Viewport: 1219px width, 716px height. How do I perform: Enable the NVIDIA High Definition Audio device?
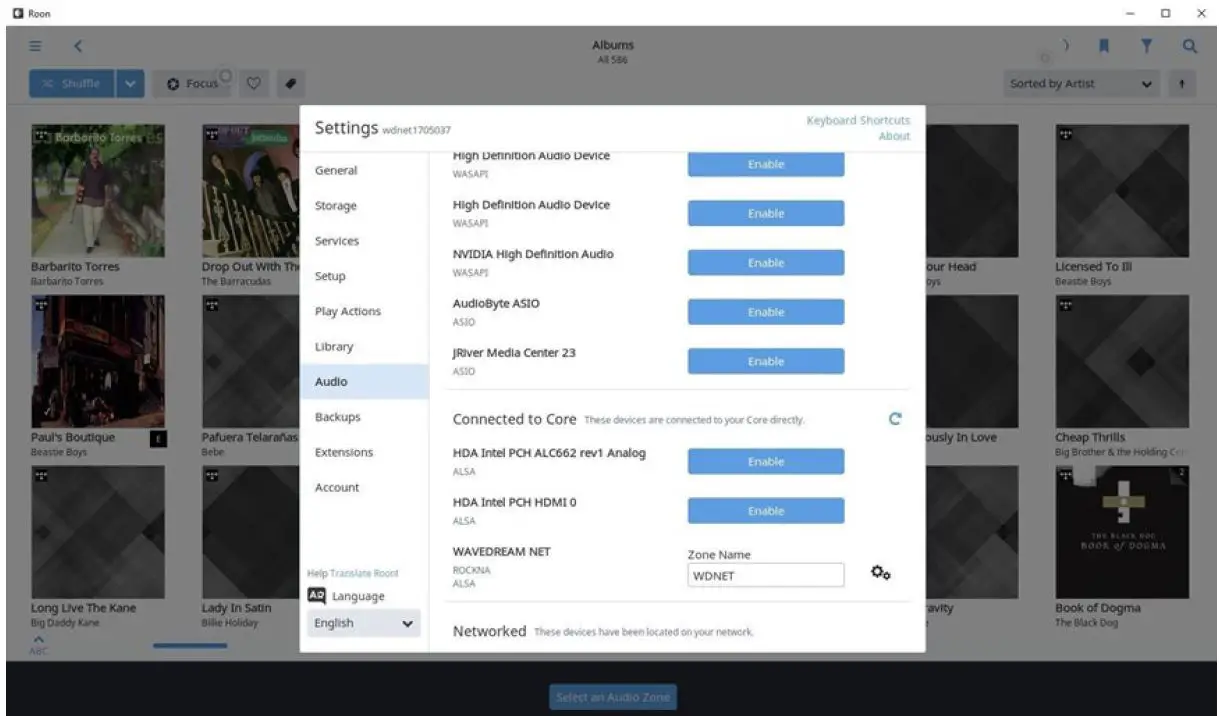[x=766, y=263]
